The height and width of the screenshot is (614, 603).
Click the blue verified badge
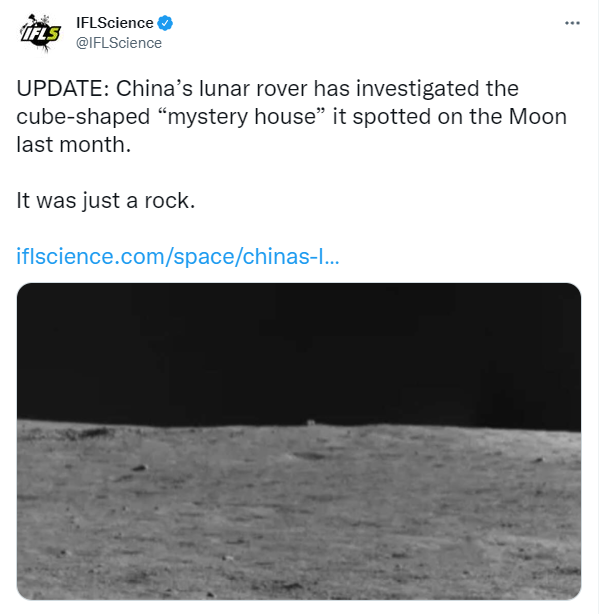coord(165,23)
